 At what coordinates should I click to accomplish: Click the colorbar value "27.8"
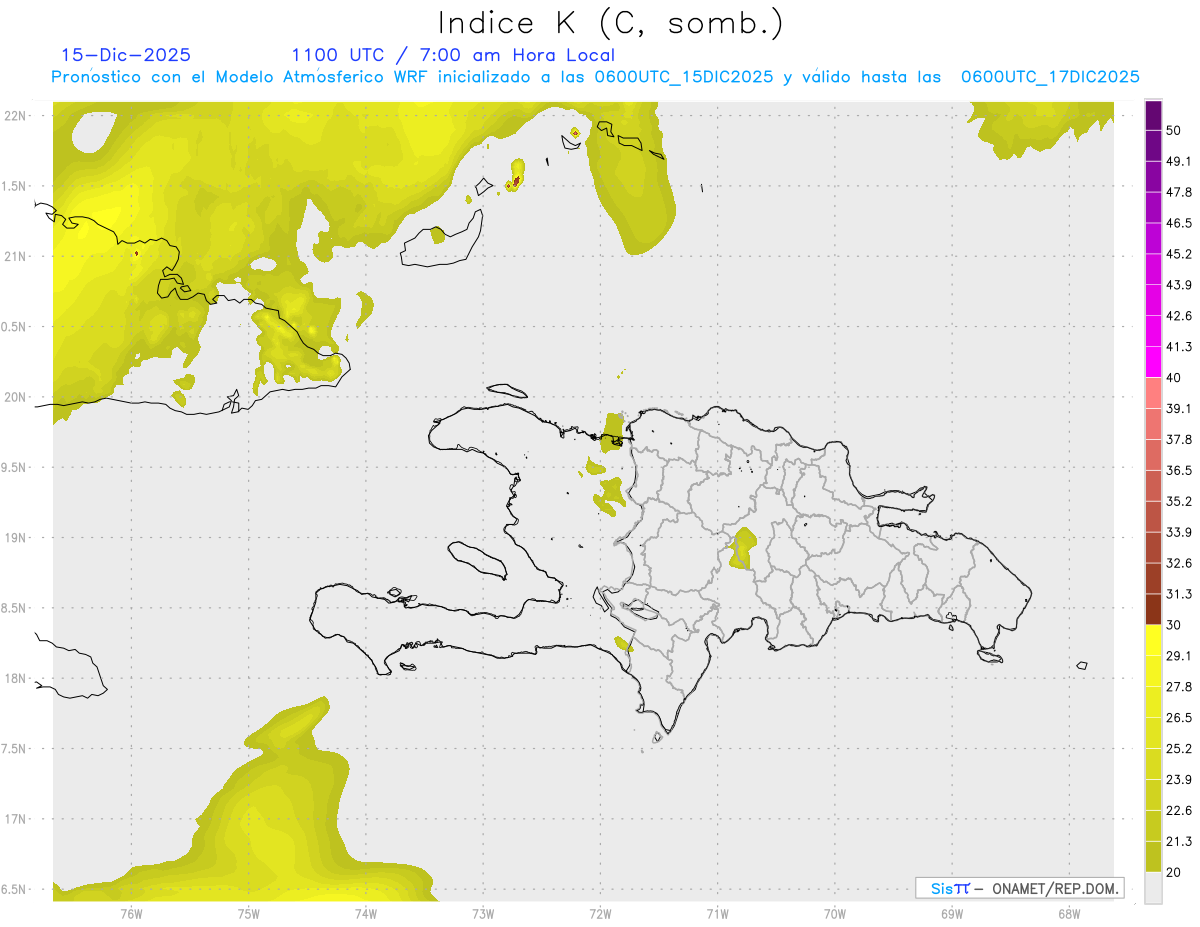[x=1179, y=687]
